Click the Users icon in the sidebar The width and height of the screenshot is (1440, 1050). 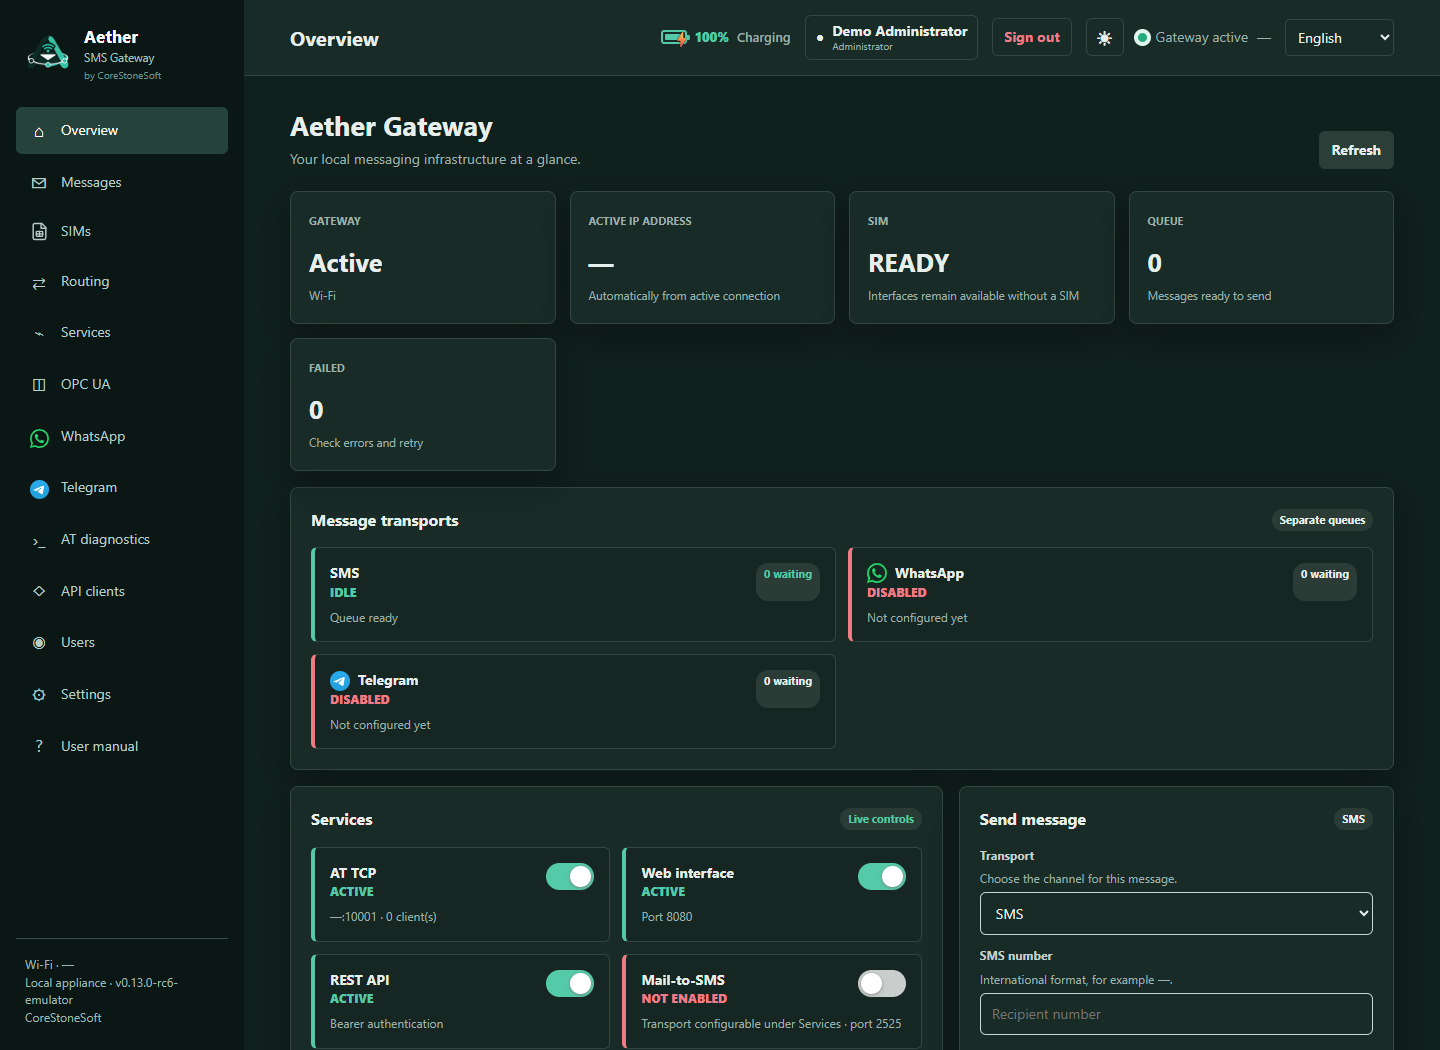click(x=39, y=643)
